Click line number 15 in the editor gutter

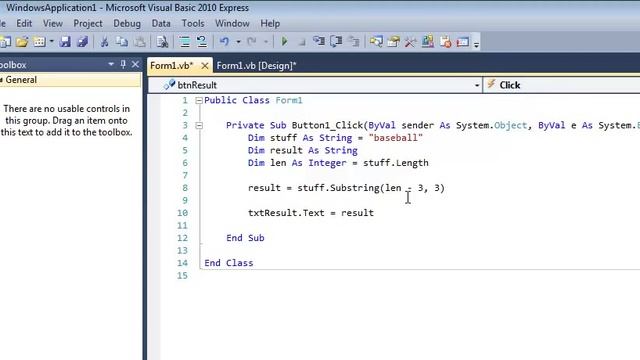coord(182,276)
